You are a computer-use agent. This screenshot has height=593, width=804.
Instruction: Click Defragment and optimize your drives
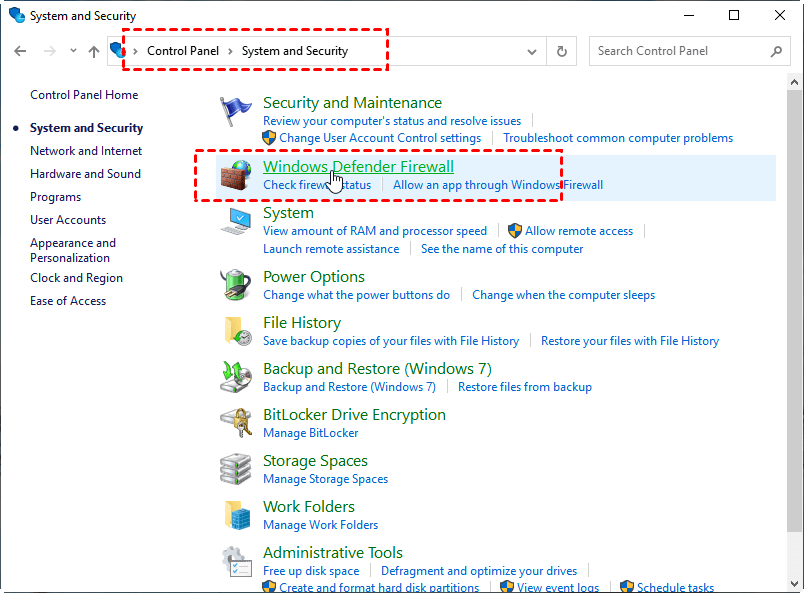click(x=479, y=571)
